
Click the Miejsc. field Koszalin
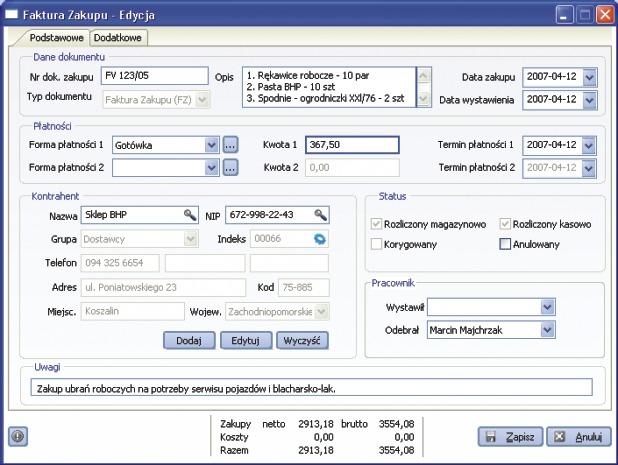(132, 311)
